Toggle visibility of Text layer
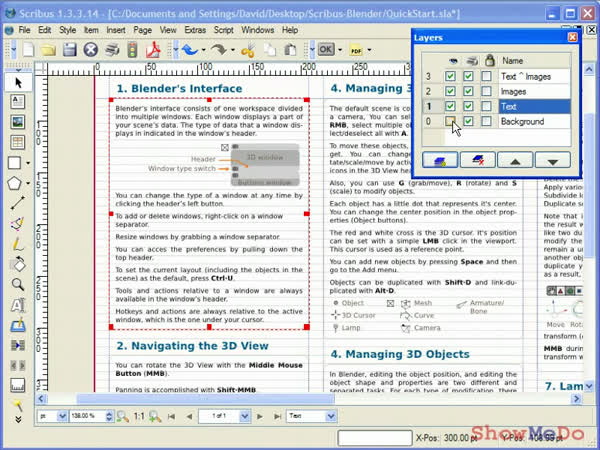 click(450, 106)
